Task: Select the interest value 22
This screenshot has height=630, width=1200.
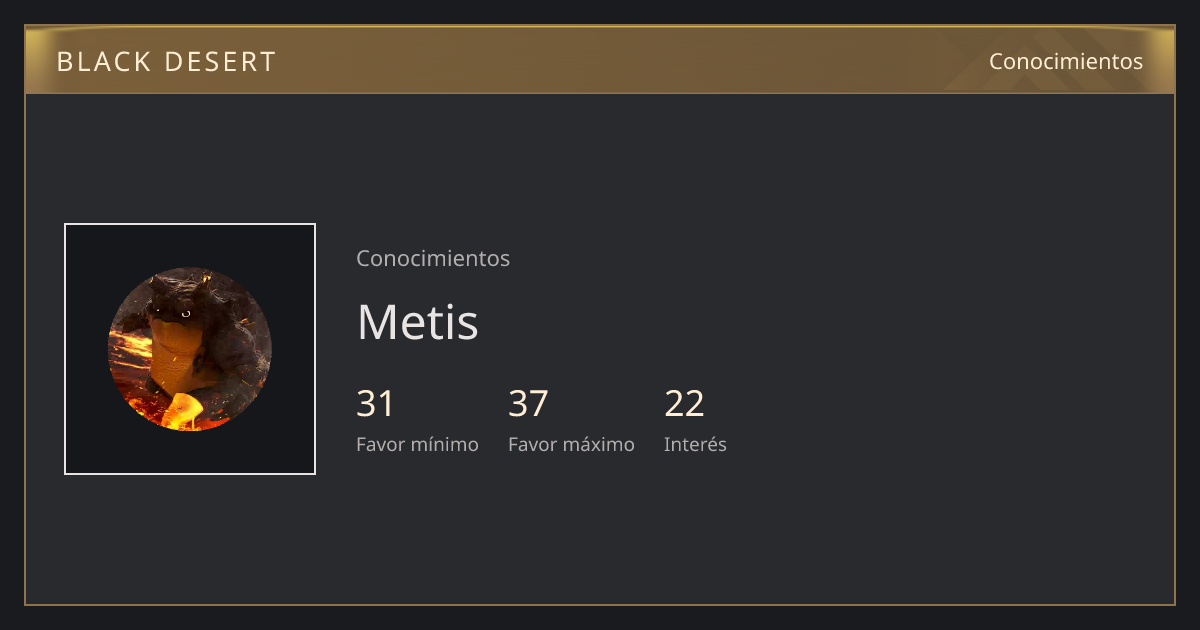Action: pos(684,404)
